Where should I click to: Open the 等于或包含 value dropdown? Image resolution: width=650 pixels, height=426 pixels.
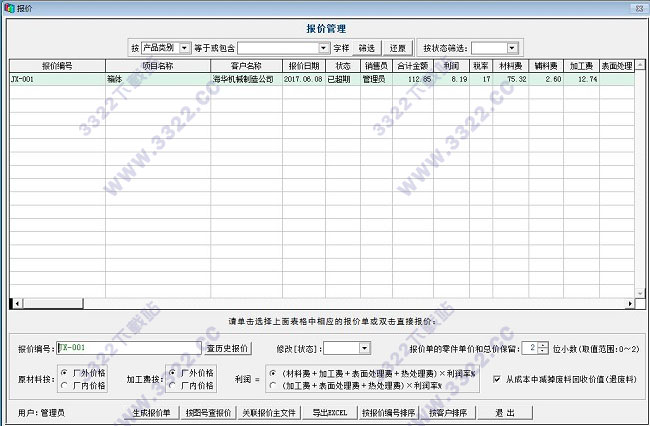pos(323,48)
